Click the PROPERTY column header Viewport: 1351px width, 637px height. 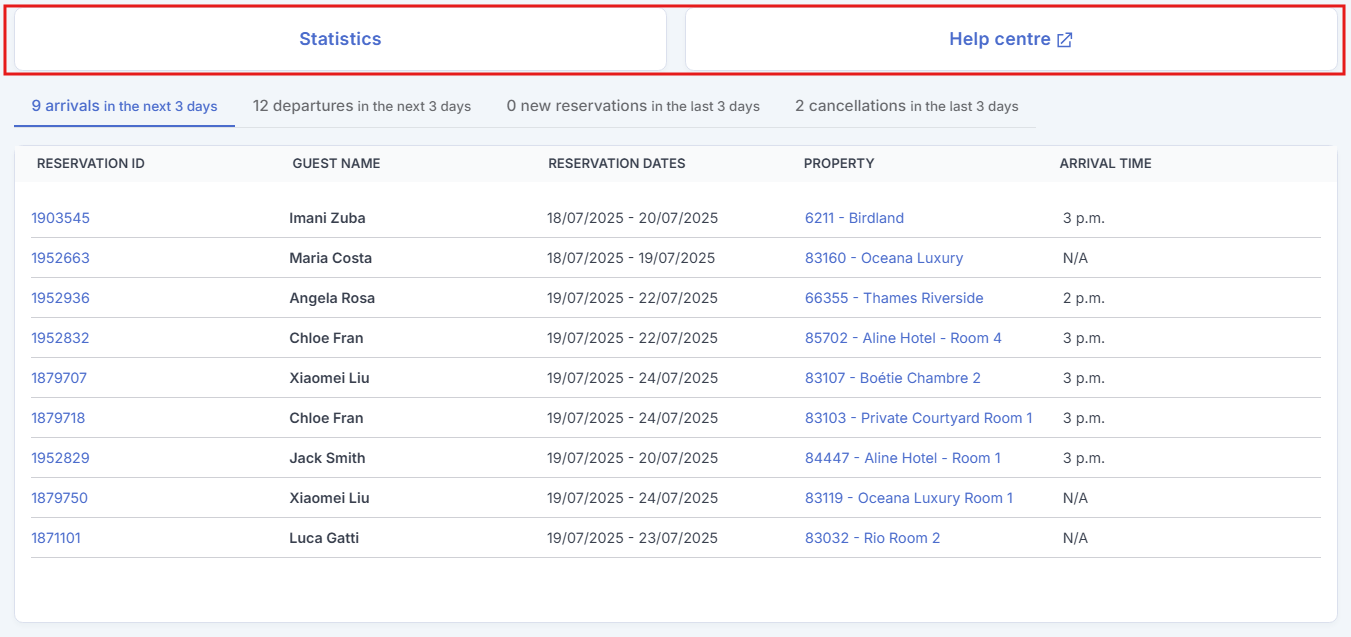coord(839,163)
